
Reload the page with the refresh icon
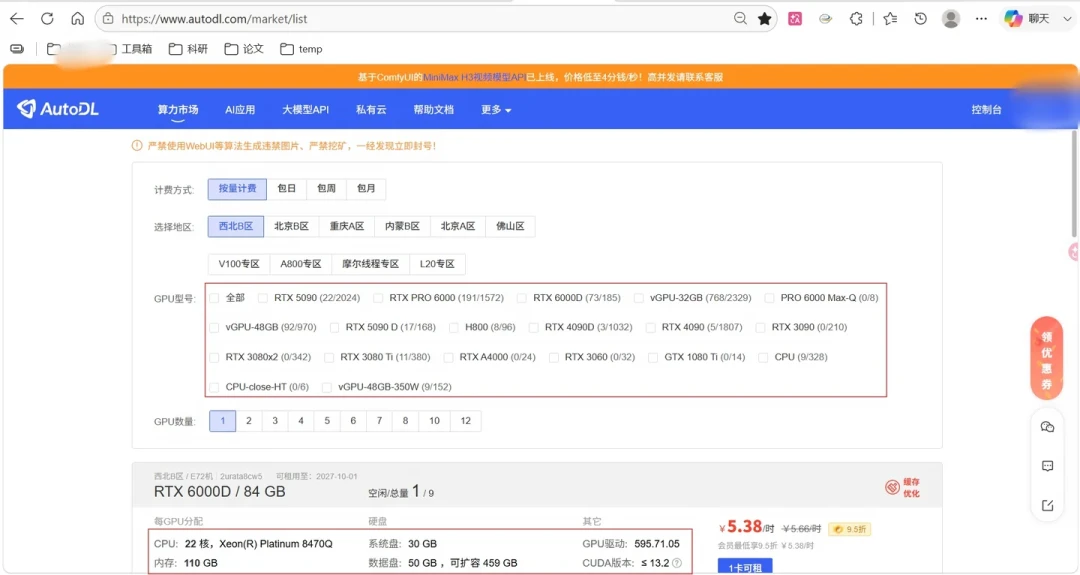pos(47,19)
